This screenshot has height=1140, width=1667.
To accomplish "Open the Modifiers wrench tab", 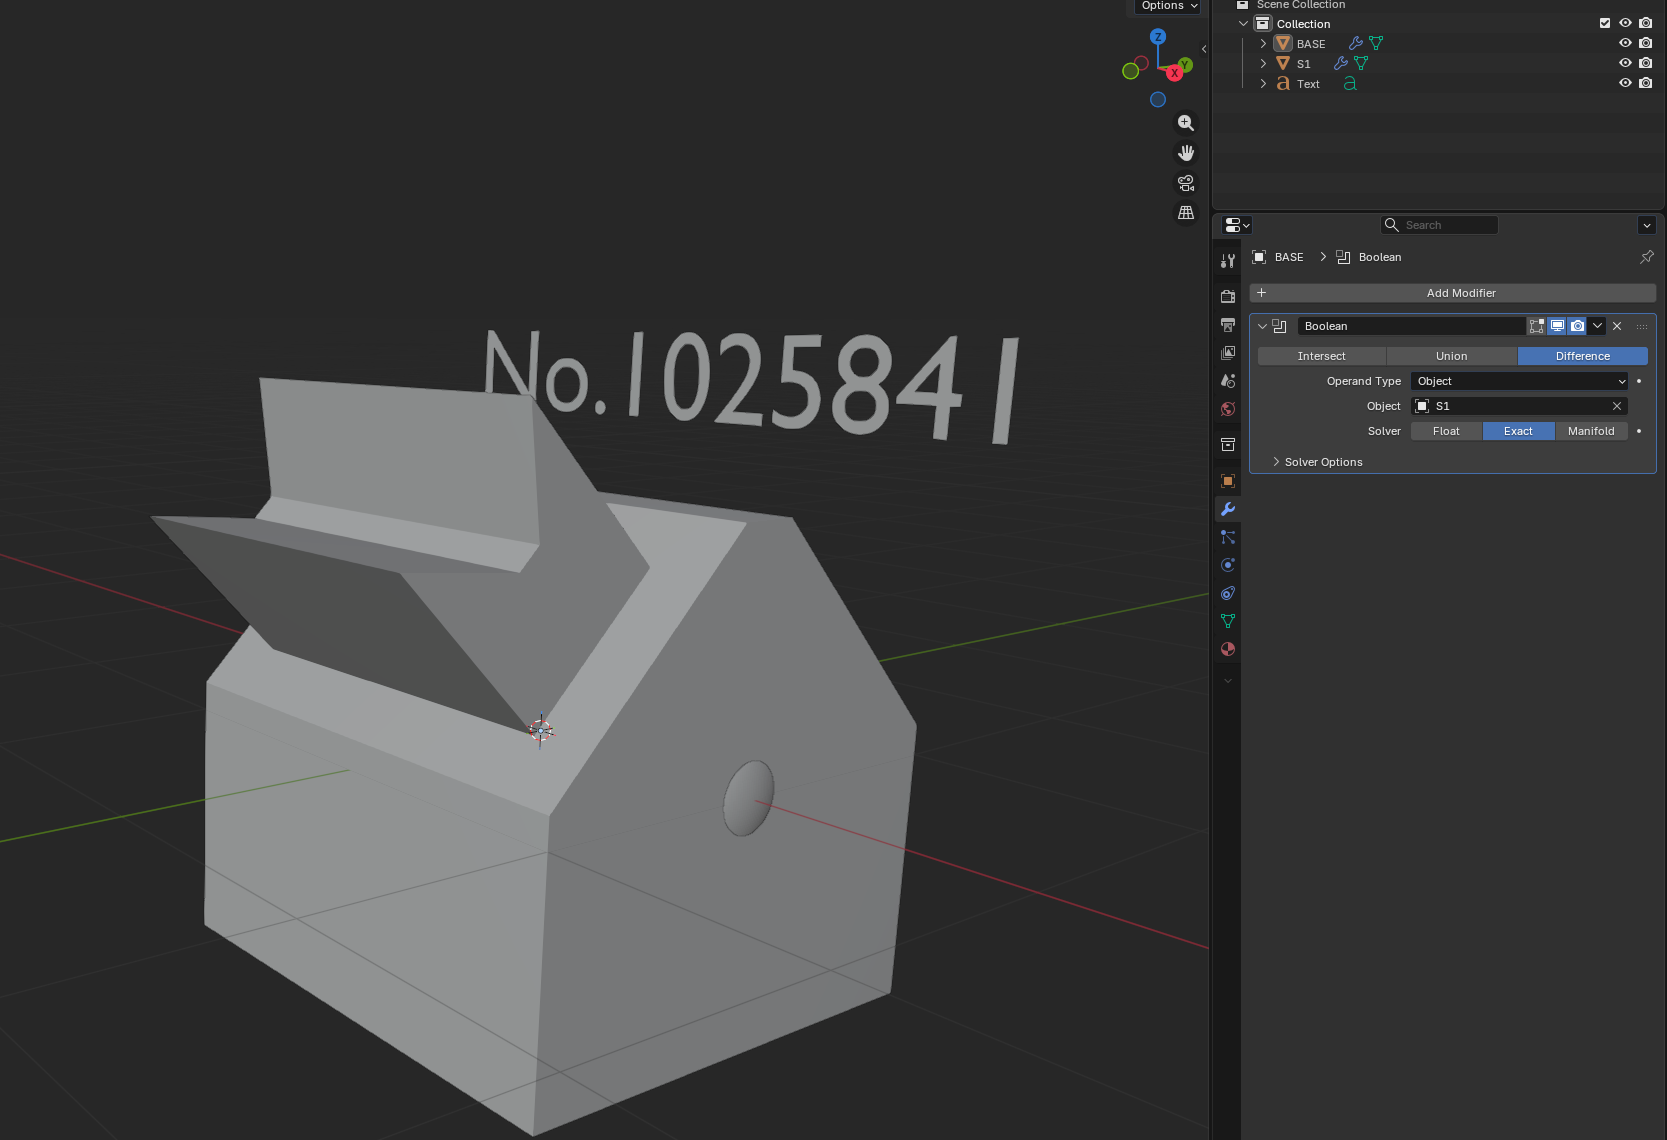I will click(x=1228, y=509).
